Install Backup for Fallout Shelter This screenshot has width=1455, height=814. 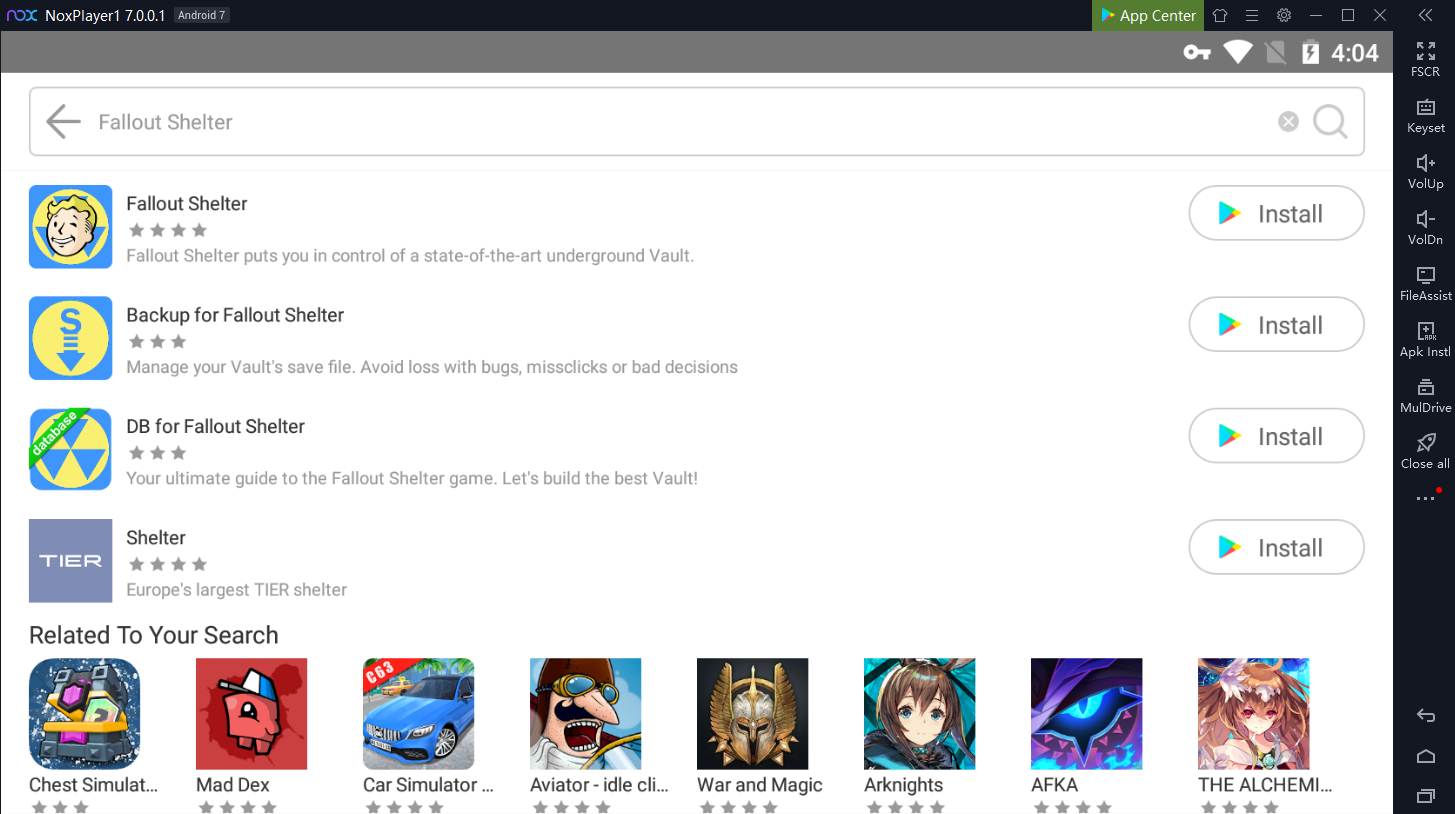[1276, 325]
